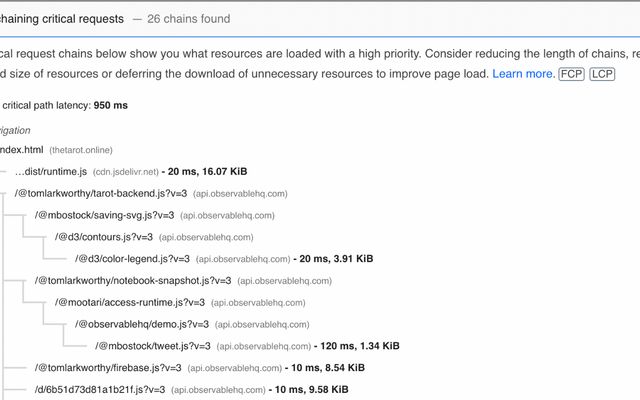This screenshot has width=640, height=400.
Task: Click the 26 chains found summary text
Action: 189,19
